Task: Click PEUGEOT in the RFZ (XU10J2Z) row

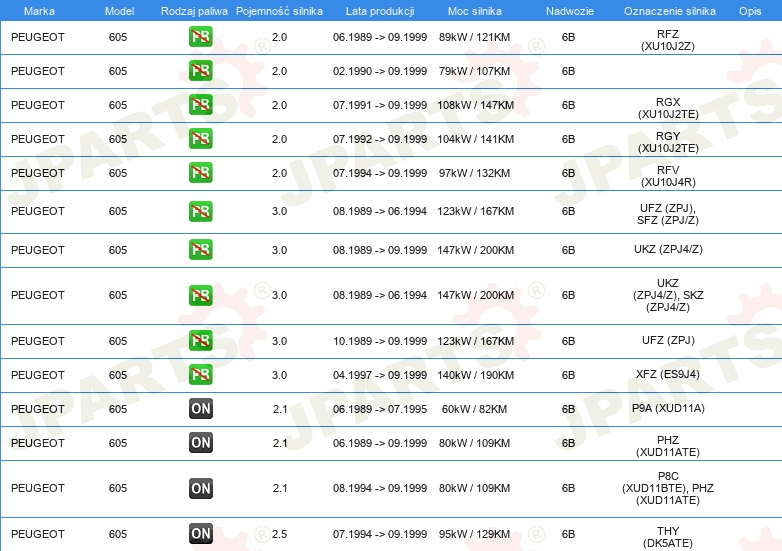Action: coord(38,37)
